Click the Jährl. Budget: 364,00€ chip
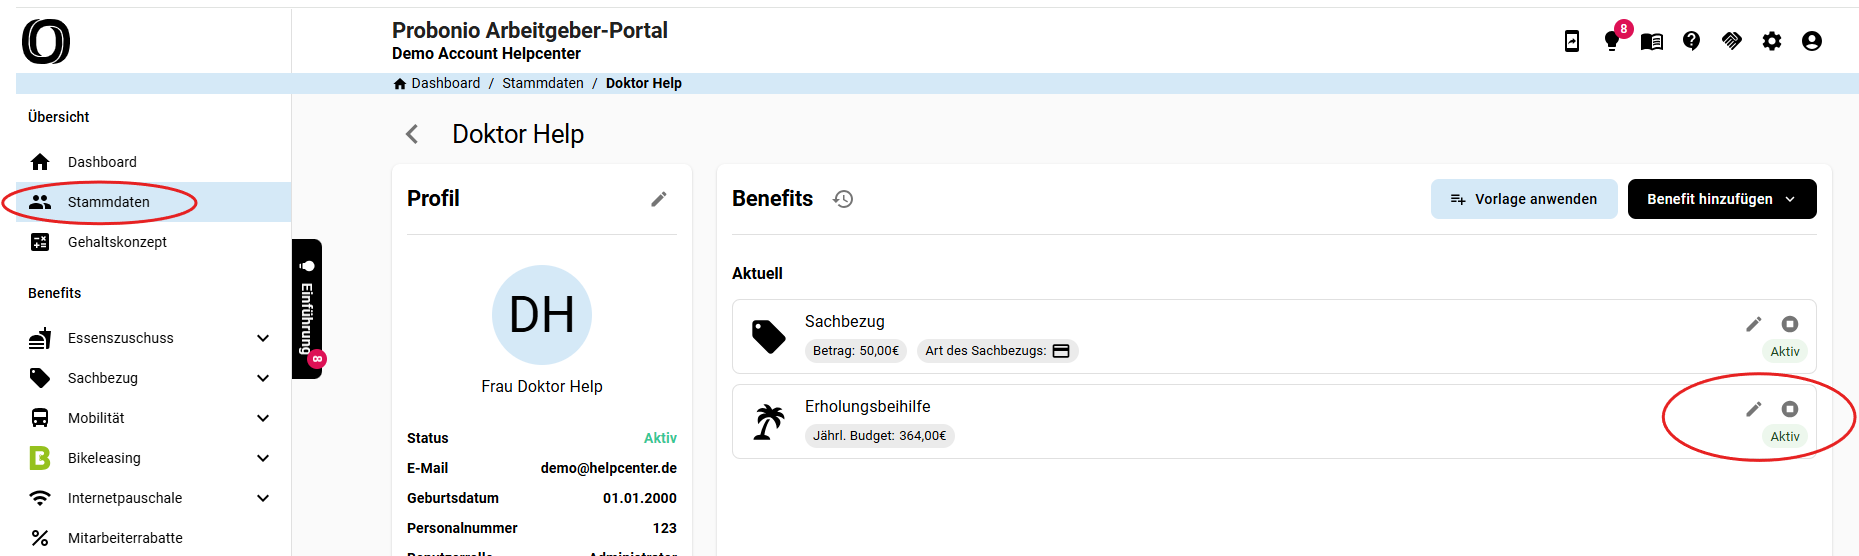 (x=880, y=436)
